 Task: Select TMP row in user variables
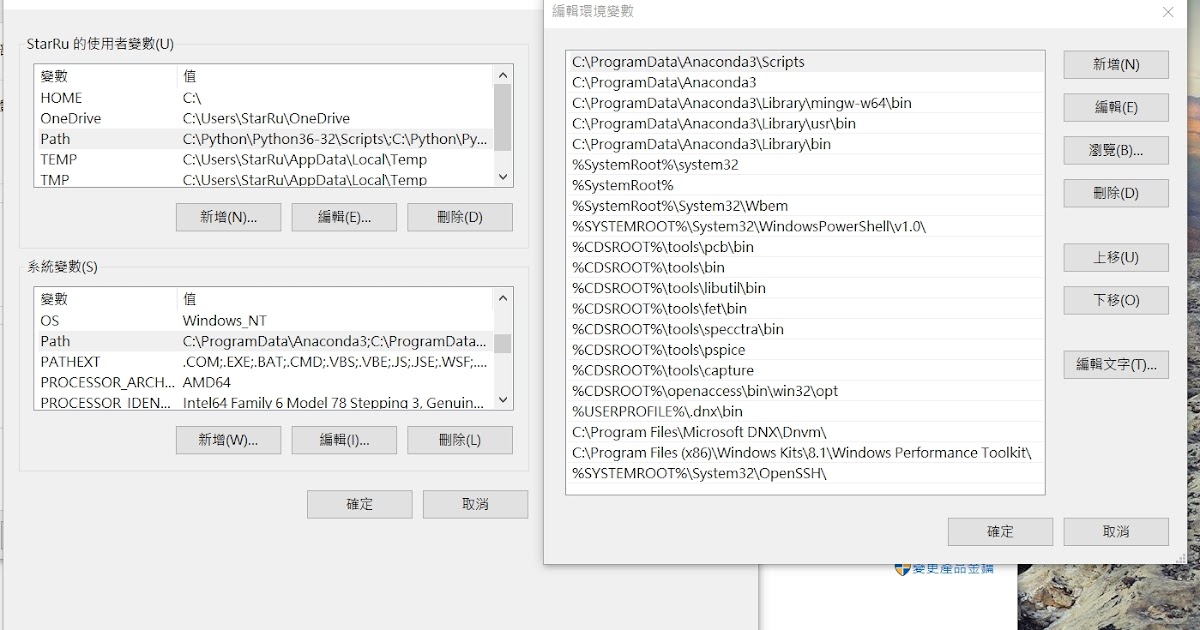(x=264, y=179)
